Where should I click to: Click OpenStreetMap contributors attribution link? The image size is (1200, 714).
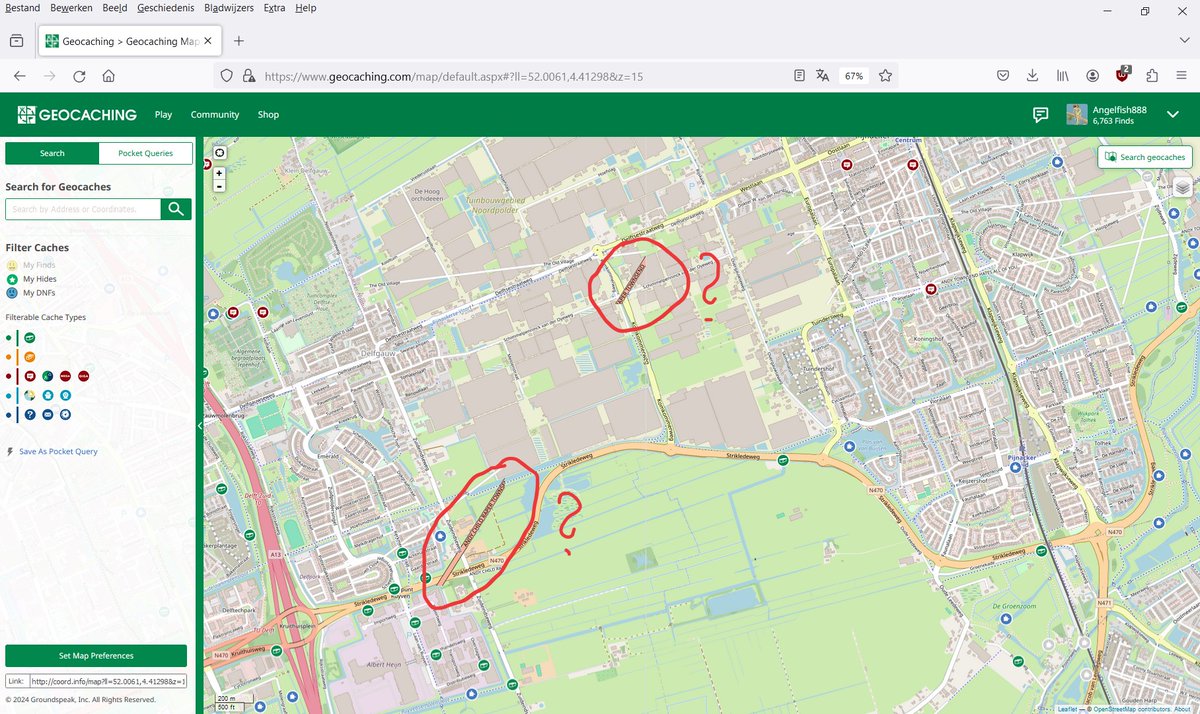point(1130,708)
